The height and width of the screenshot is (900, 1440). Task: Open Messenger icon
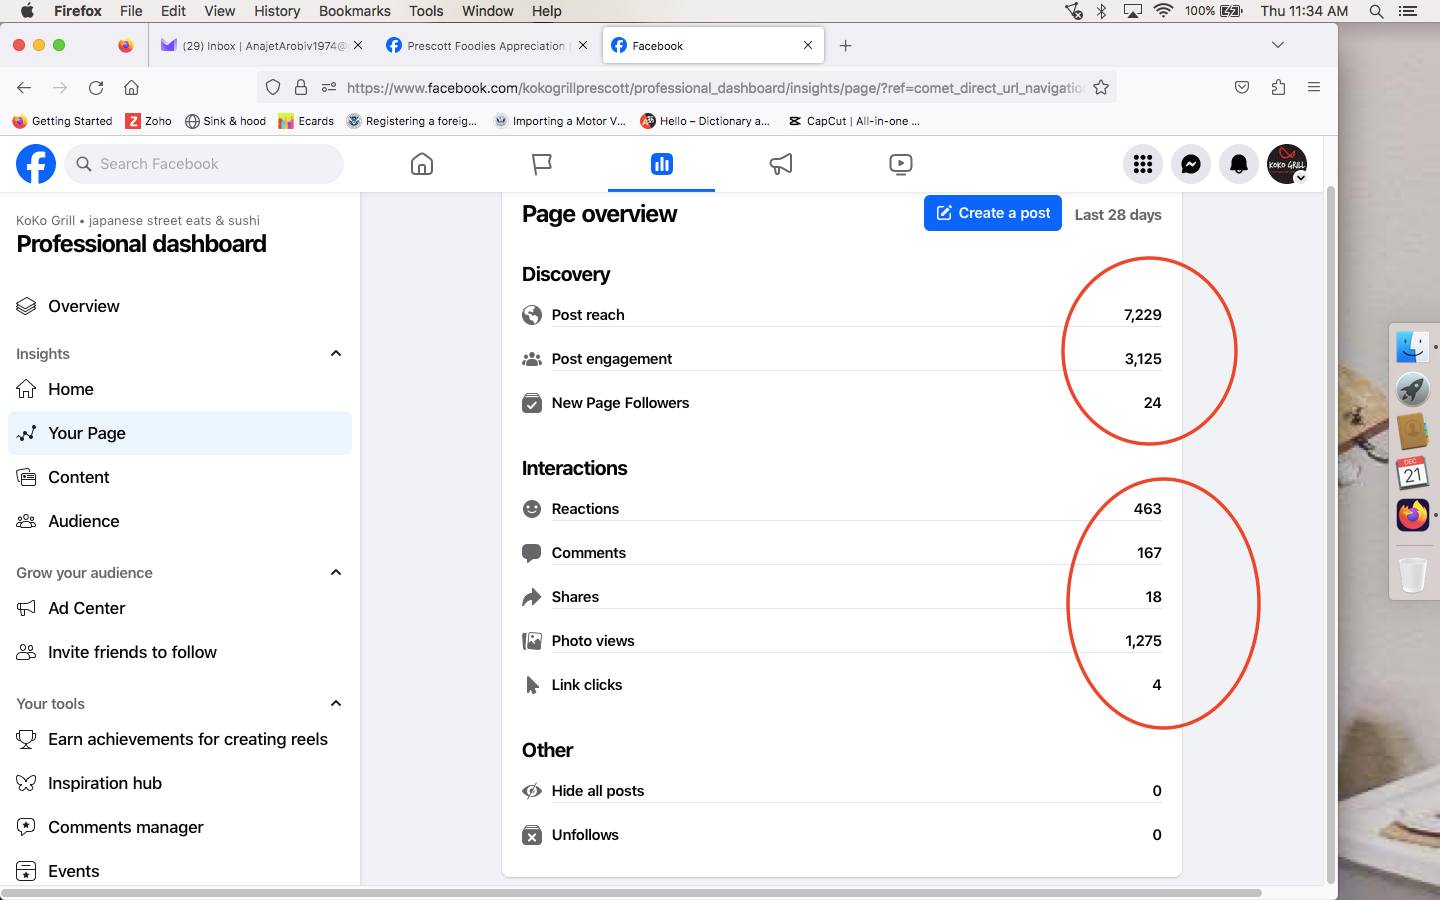(x=1191, y=164)
